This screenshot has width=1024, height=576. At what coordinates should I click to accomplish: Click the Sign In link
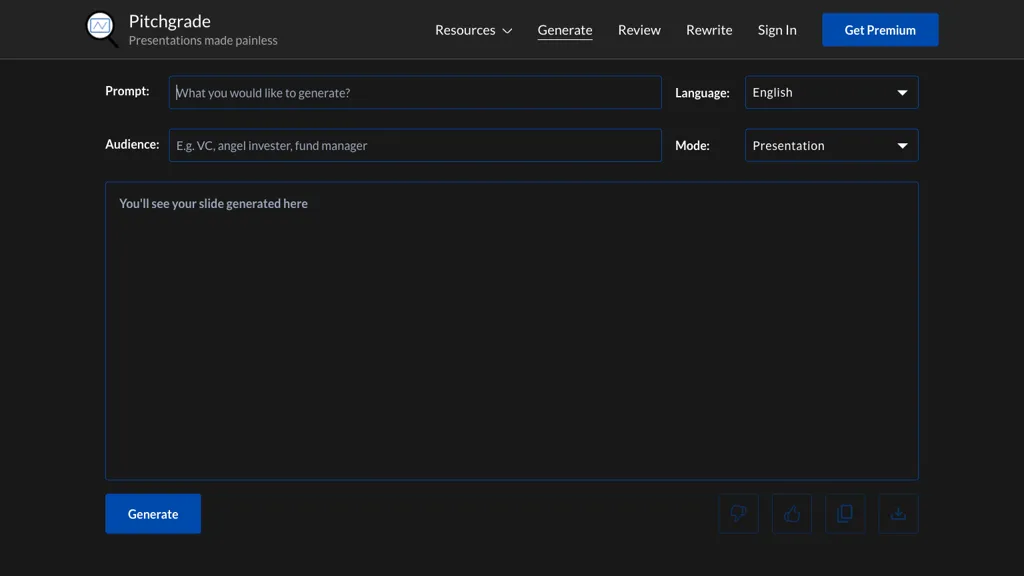[x=777, y=30]
